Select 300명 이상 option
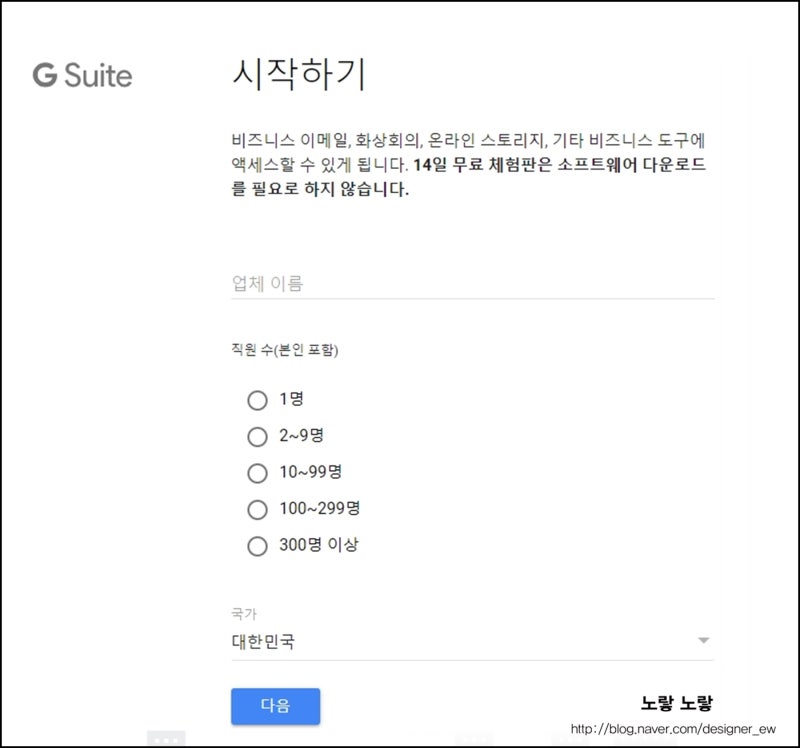The height and width of the screenshot is (748, 800). pyautogui.click(x=257, y=545)
